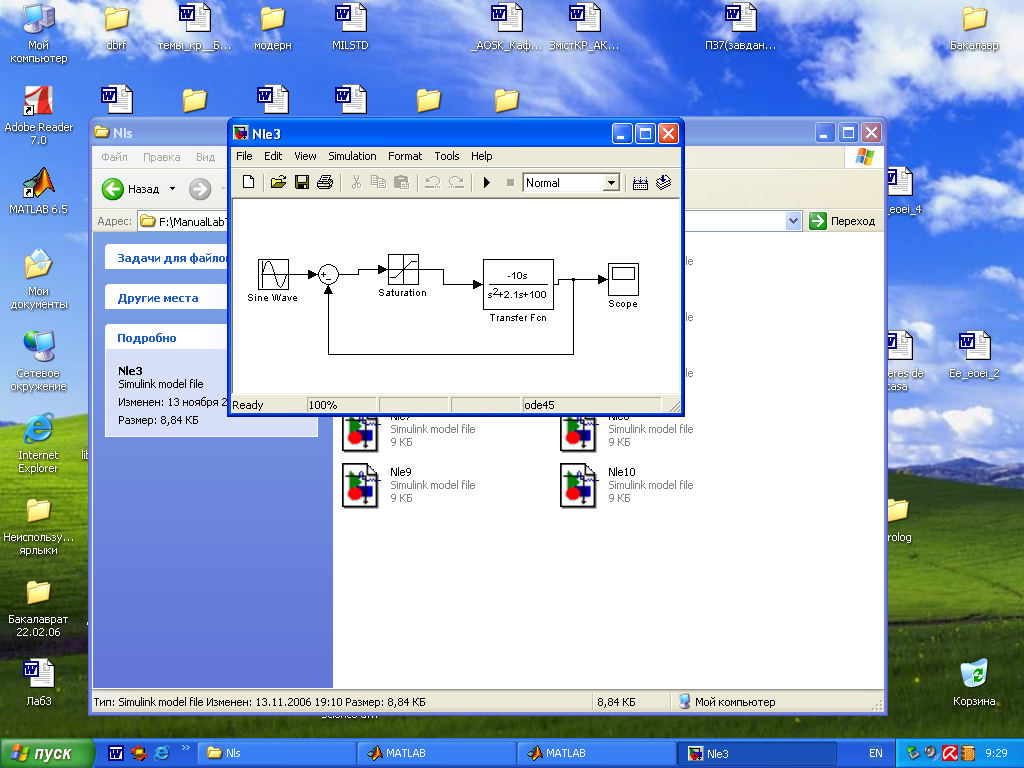The width and height of the screenshot is (1024, 768).
Task: Select the Scope block
Action: click(623, 280)
